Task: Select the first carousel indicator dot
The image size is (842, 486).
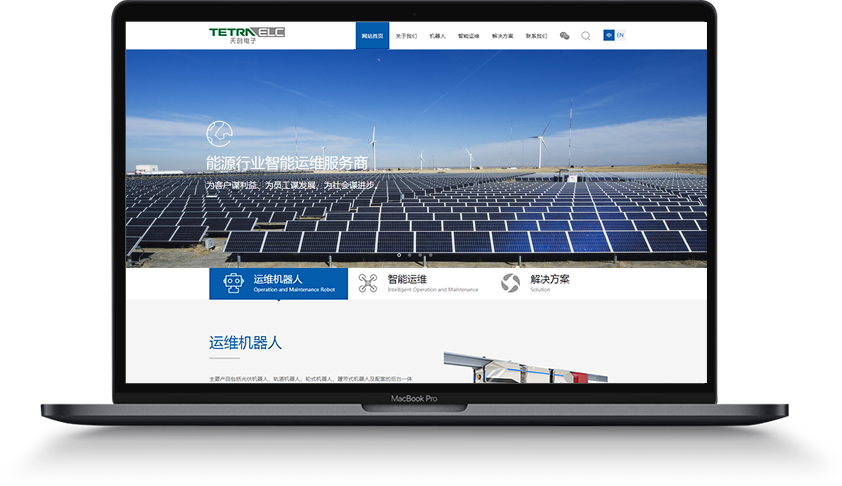Action: click(x=399, y=255)
